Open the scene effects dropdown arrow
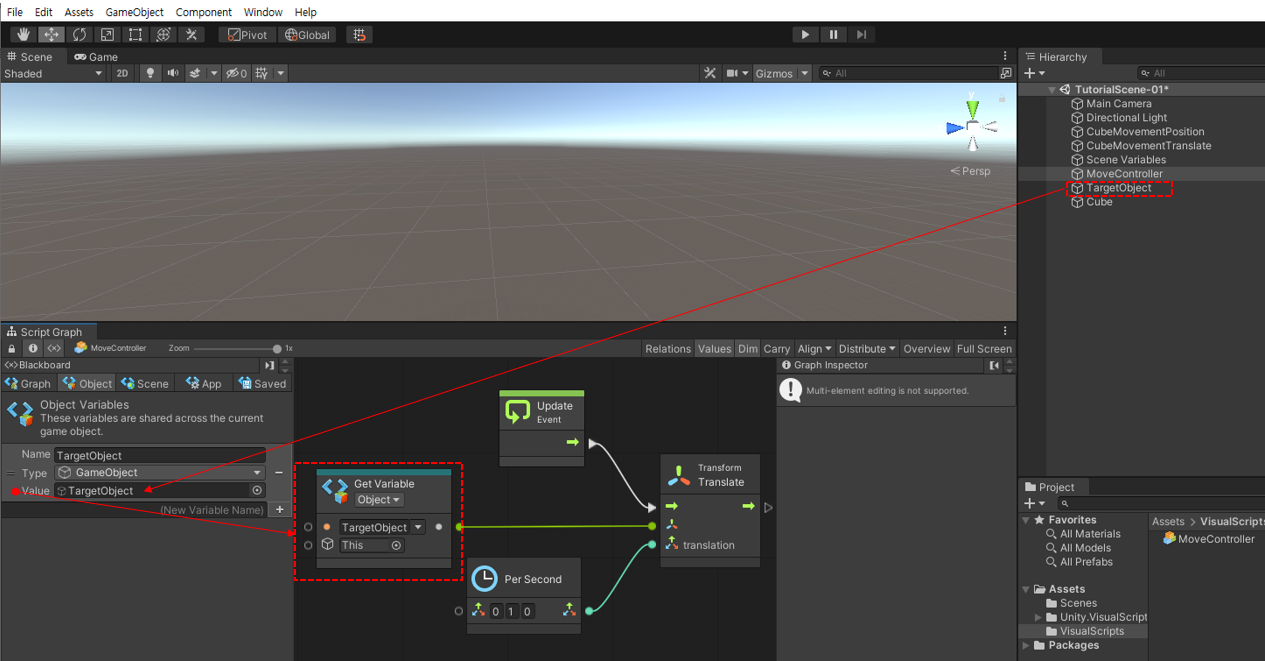 [213, 73]
